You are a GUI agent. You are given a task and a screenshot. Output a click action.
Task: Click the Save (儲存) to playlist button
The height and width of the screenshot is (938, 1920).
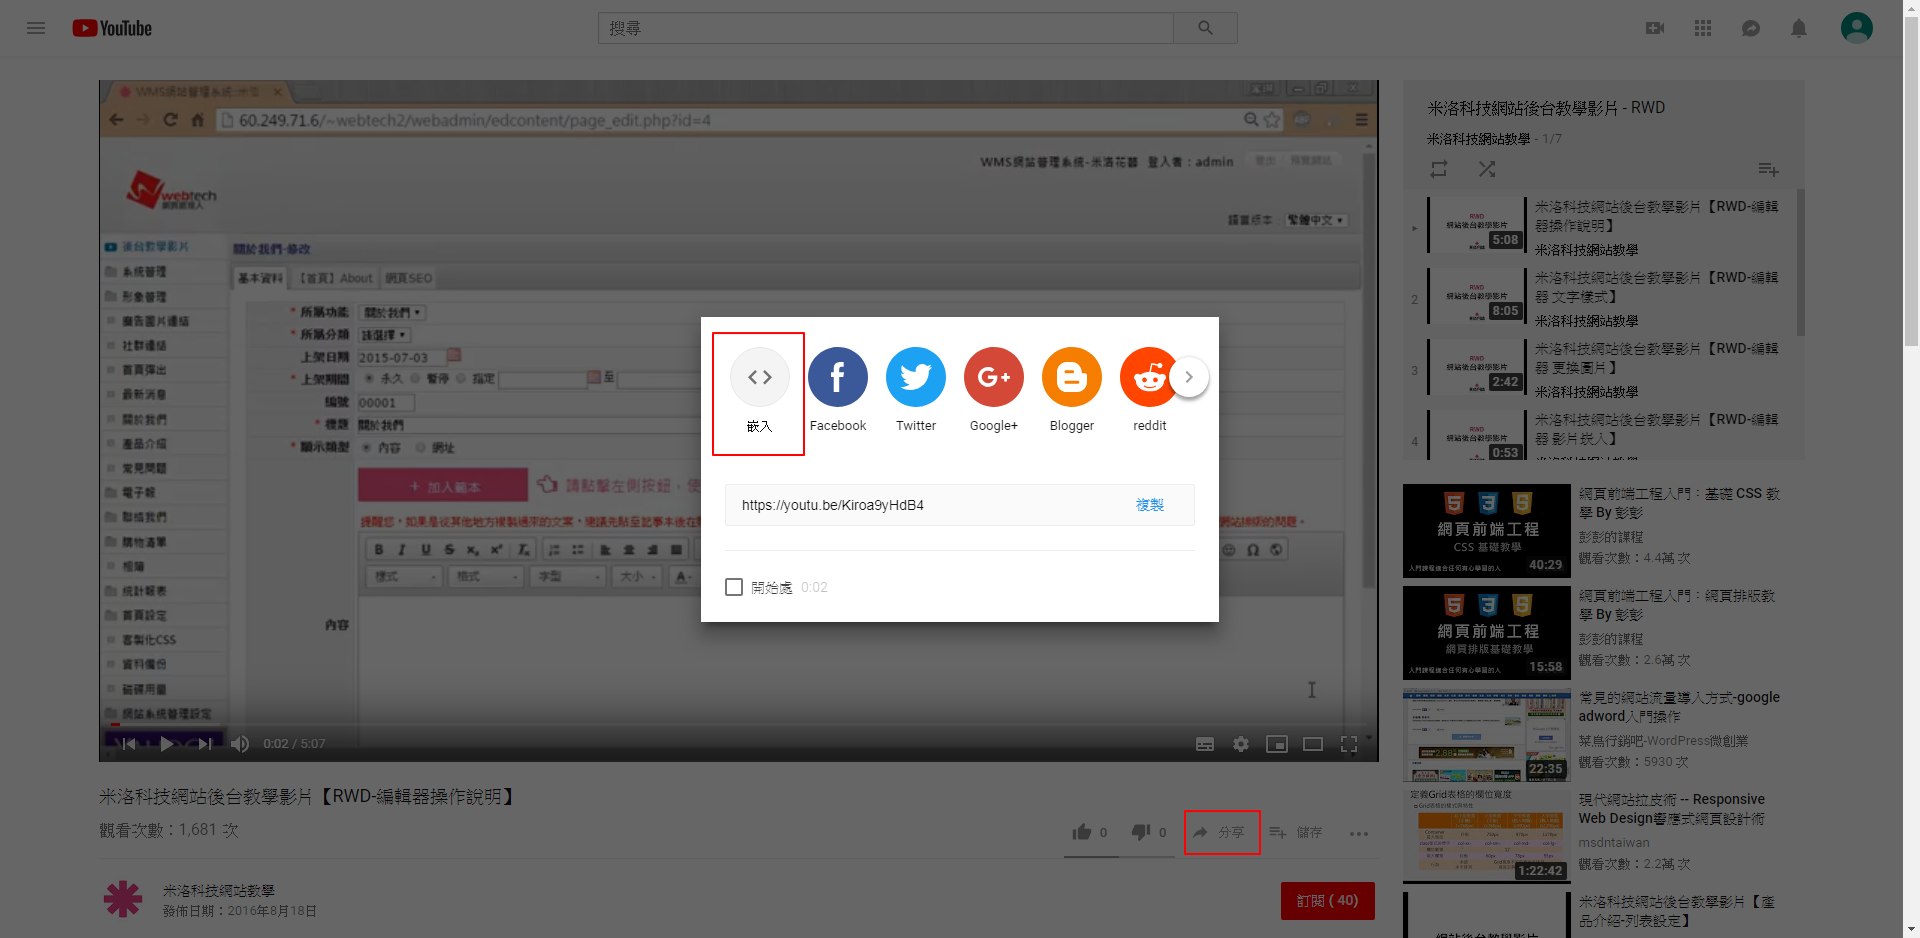click(1296, 832)
